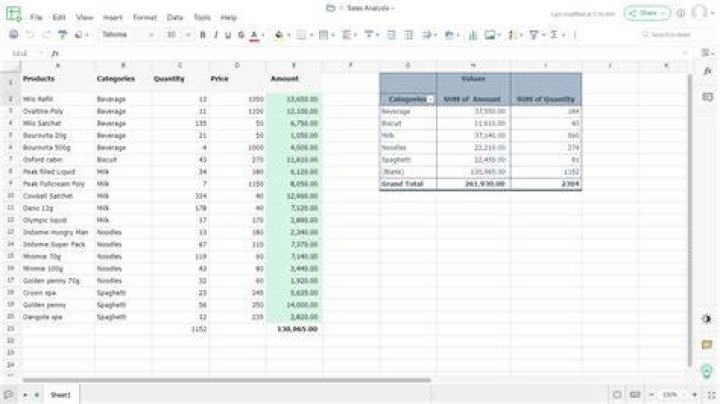Open the Tools menu
The height and width of the screenshot is (404, 720).
point(202,17)
